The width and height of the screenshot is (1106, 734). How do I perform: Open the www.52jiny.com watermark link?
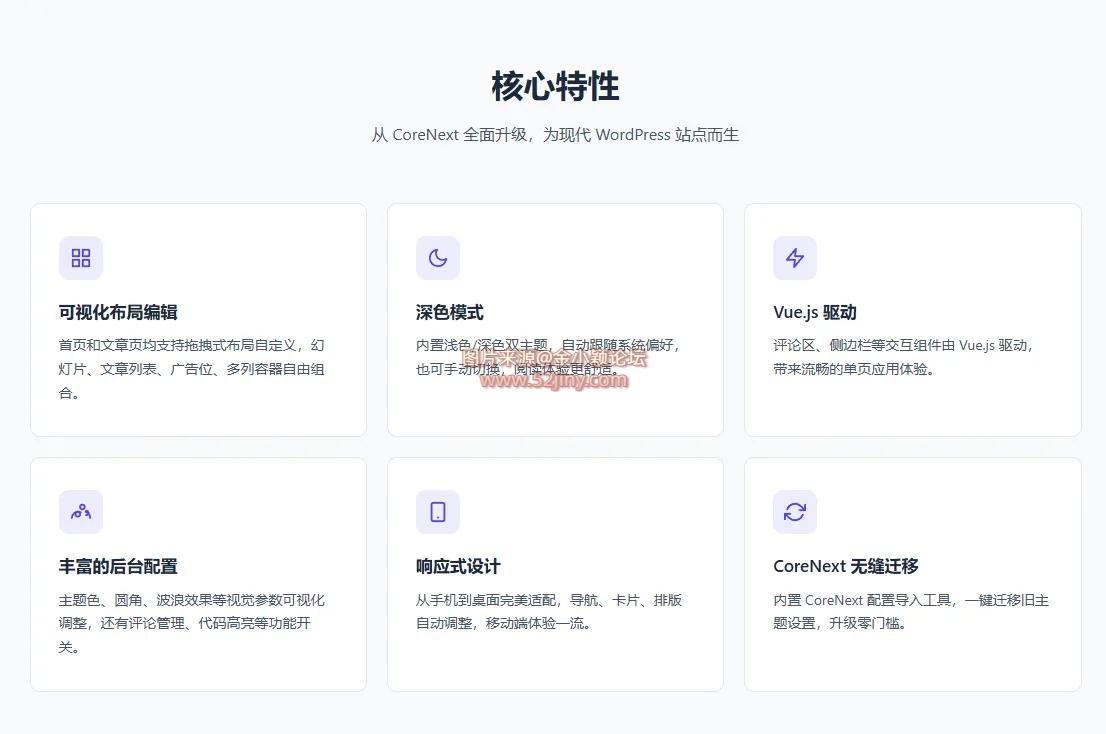coord(554,380)
